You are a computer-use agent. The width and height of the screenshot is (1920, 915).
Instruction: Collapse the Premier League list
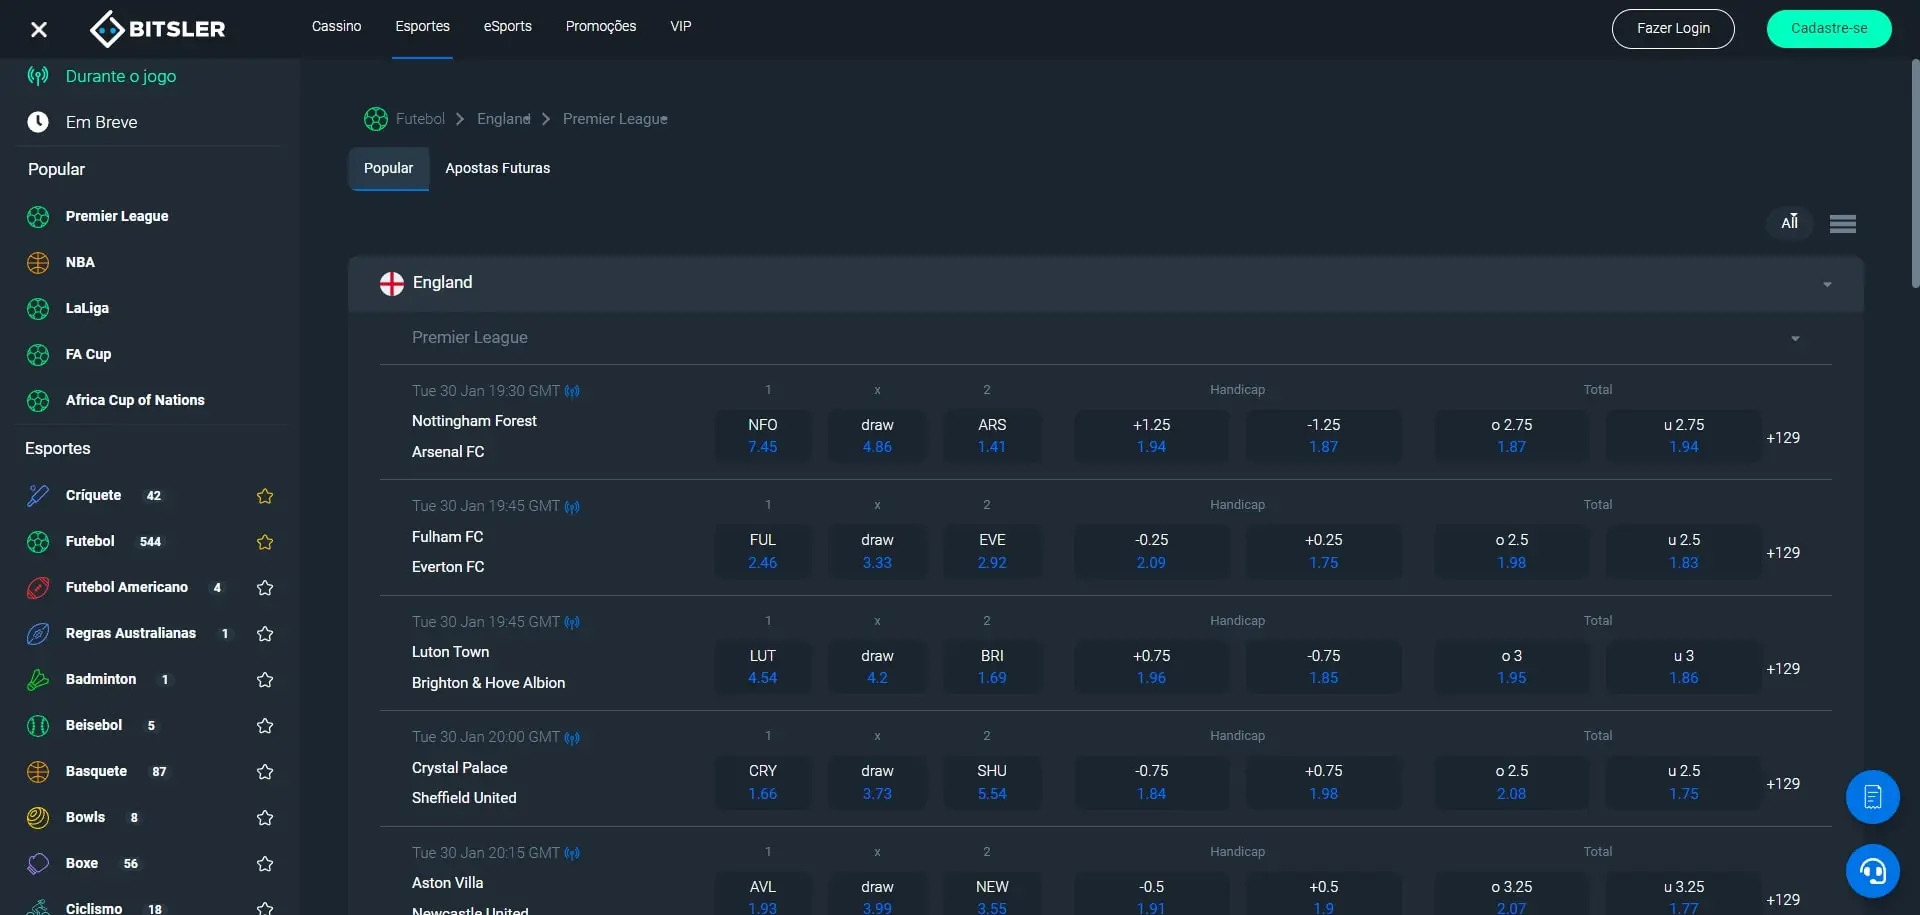[x=1795, y=339]
